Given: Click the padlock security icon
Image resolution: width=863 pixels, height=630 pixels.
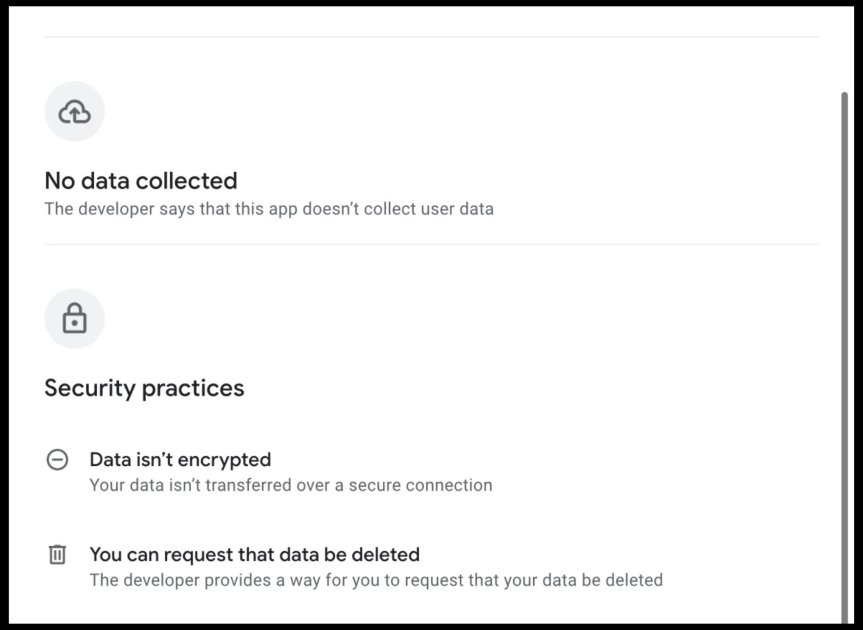Looking at the screenshot, I should click(x=75, y=319).
